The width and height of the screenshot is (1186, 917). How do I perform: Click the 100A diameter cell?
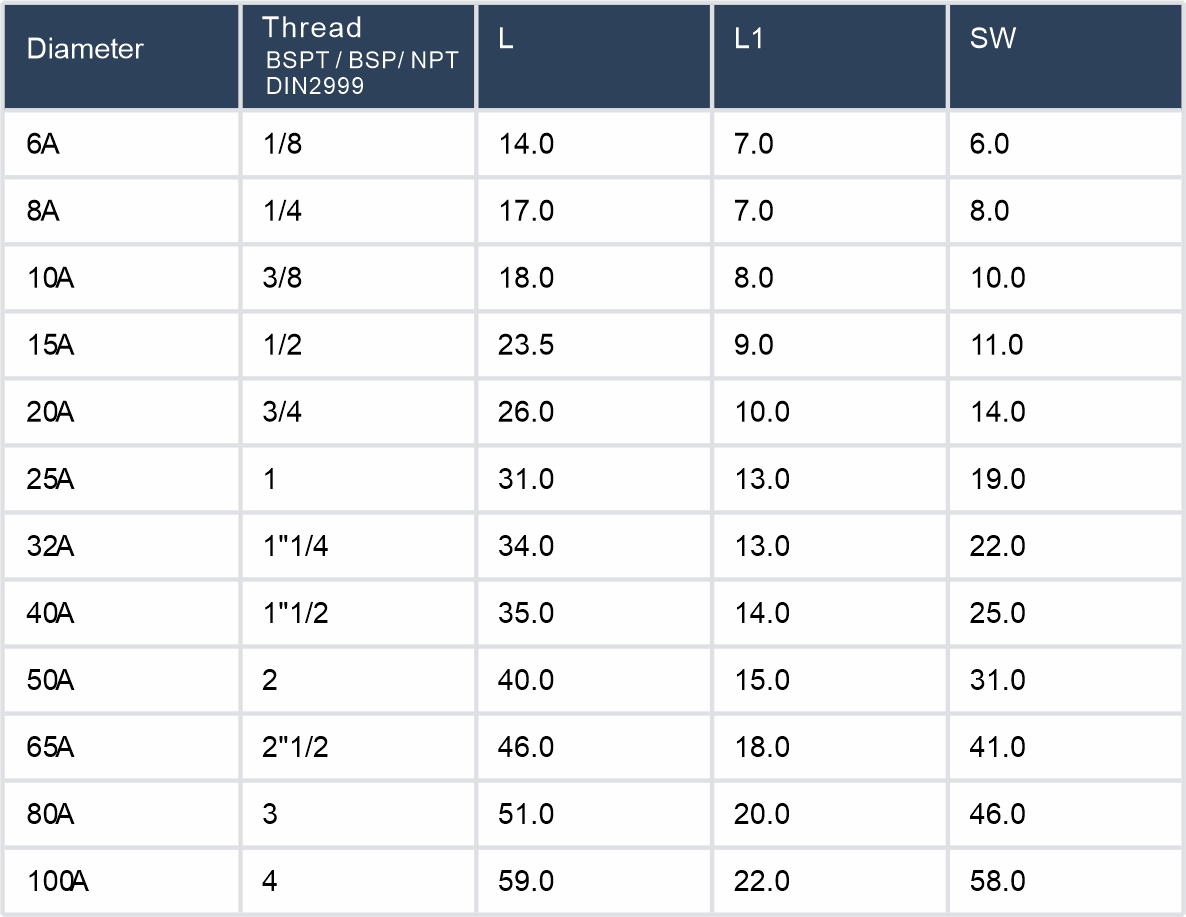click(59, 881)
